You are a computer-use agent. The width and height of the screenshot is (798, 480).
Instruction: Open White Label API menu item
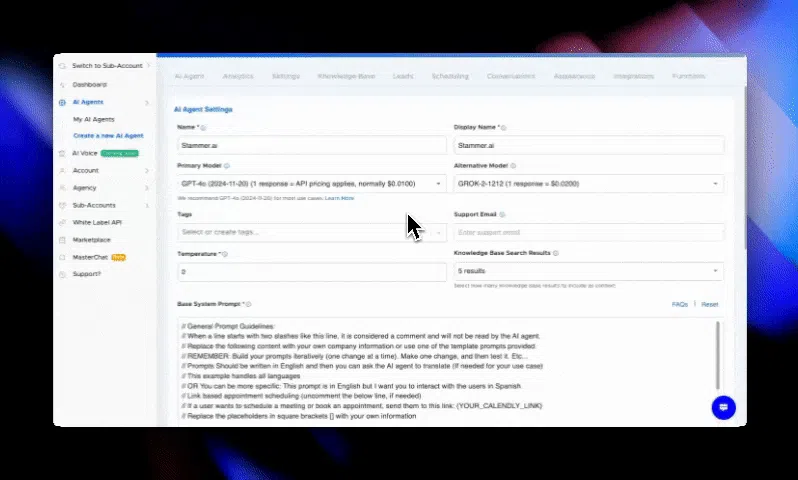(x=97, y=222)
